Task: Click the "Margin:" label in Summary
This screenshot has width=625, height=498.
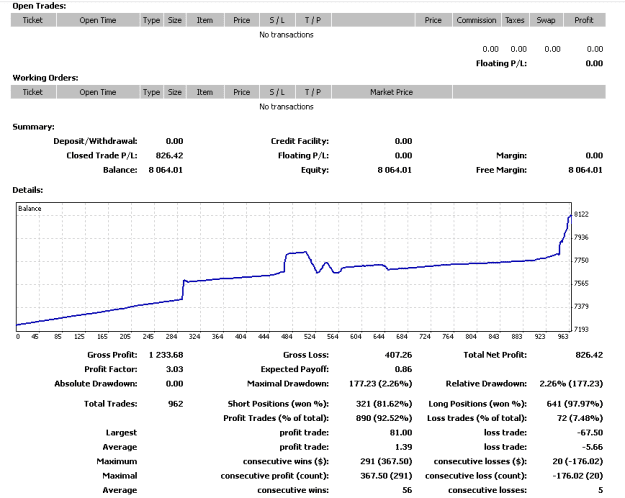Action: (x=511, y=156)
